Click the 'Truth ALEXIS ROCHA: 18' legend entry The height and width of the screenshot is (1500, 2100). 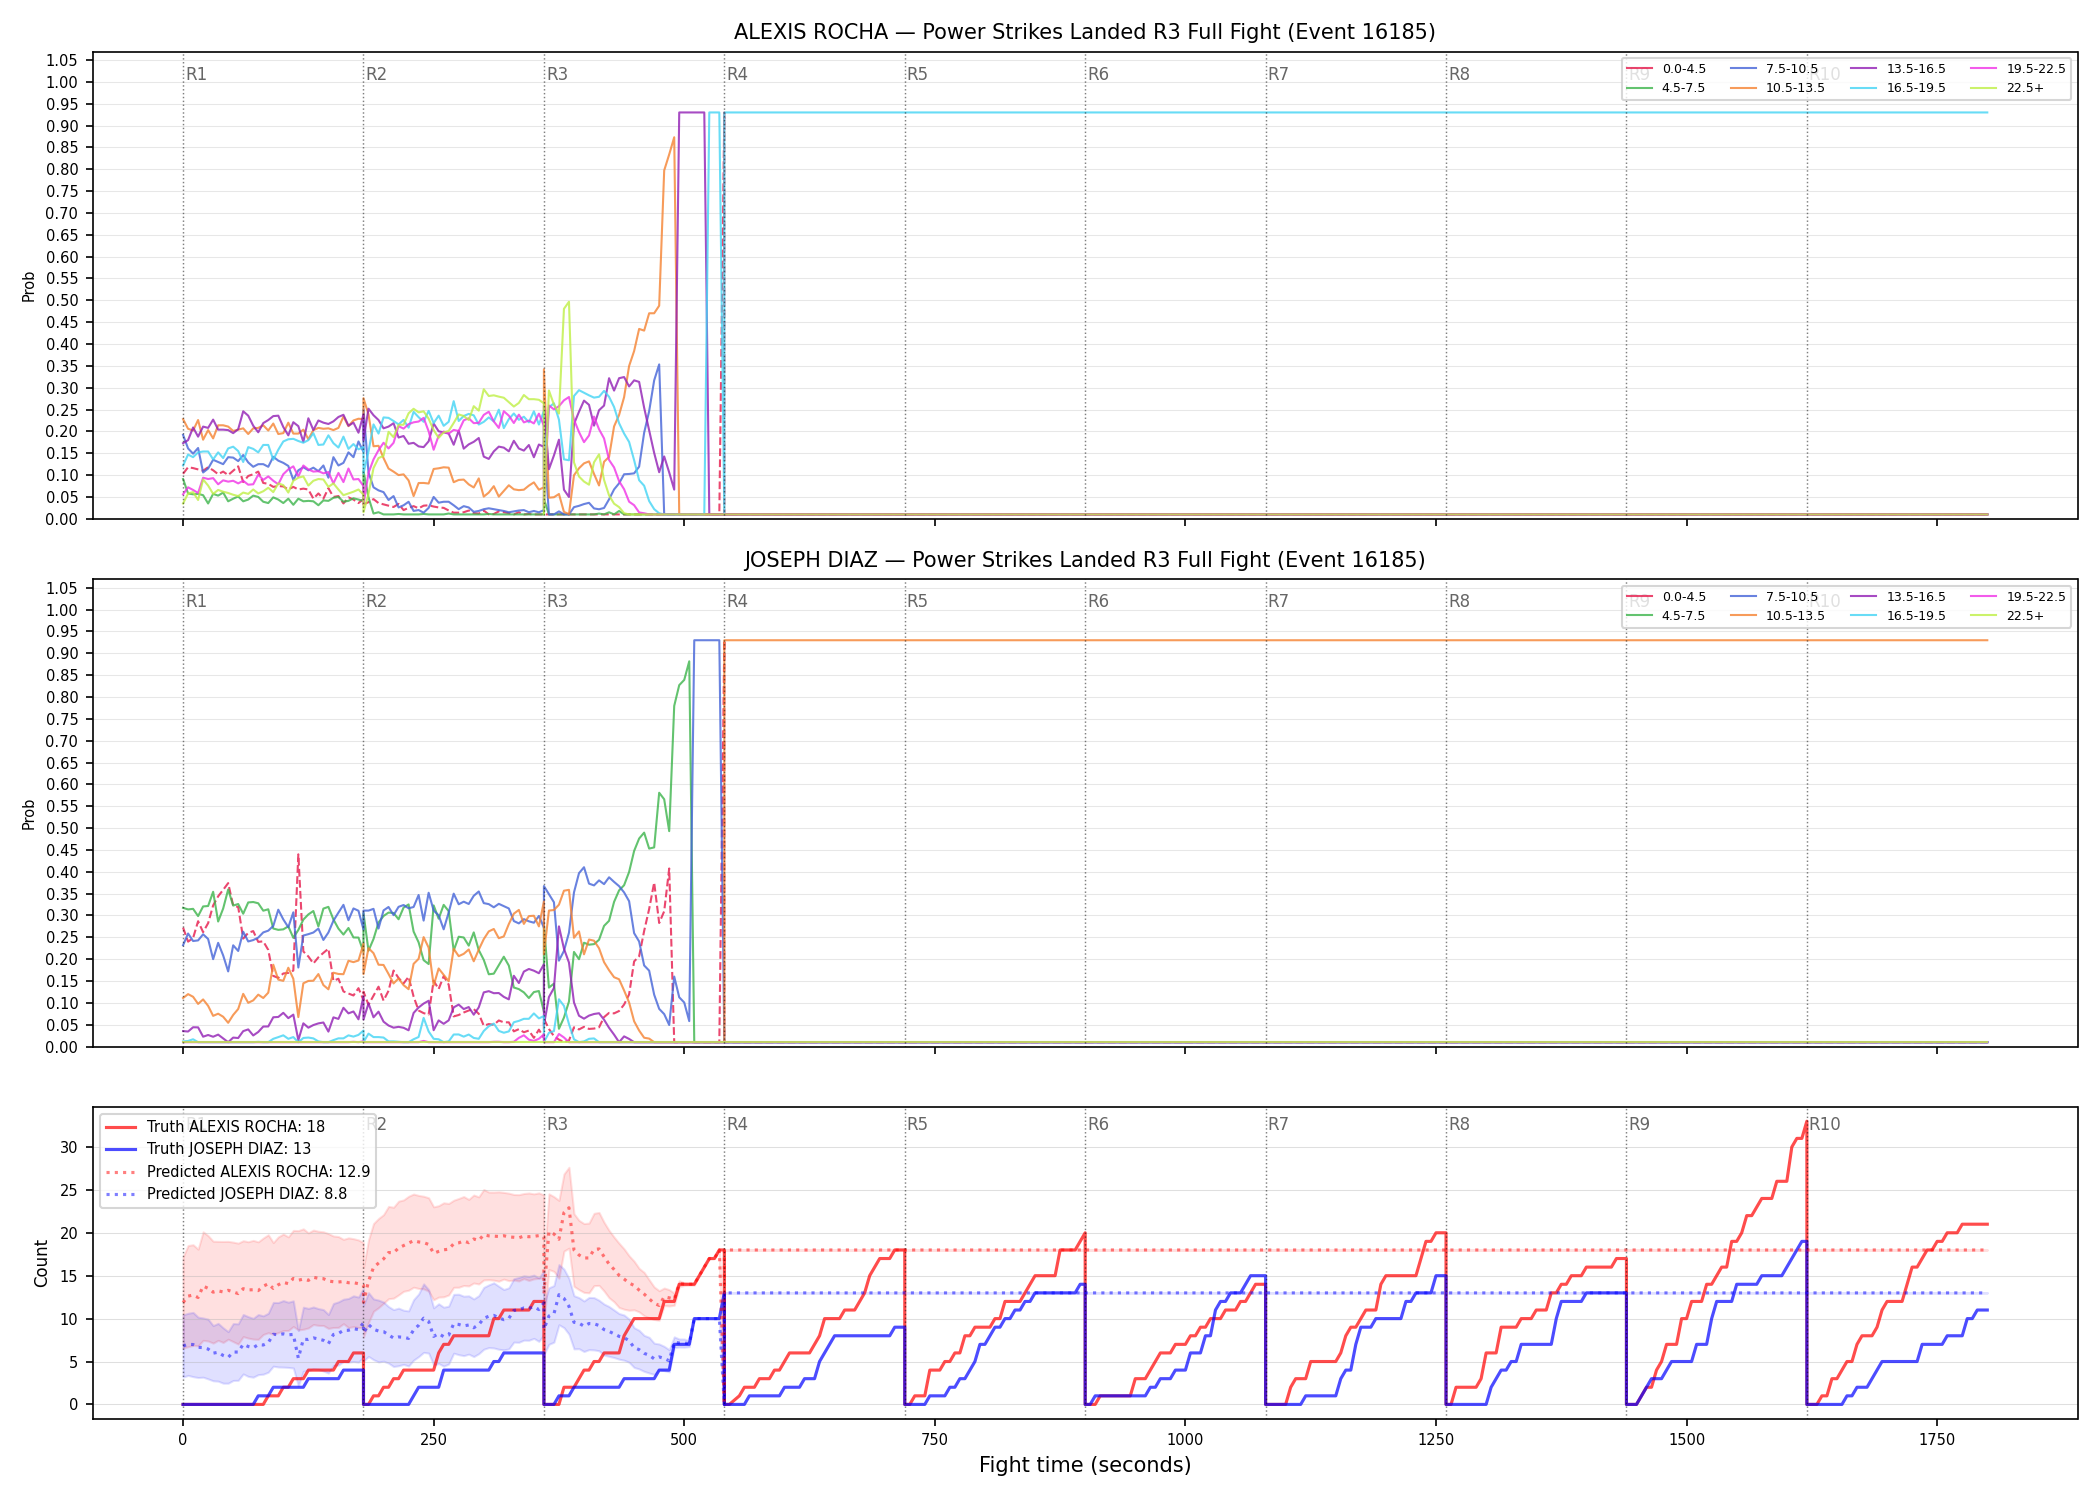(x=215, y=1127)
